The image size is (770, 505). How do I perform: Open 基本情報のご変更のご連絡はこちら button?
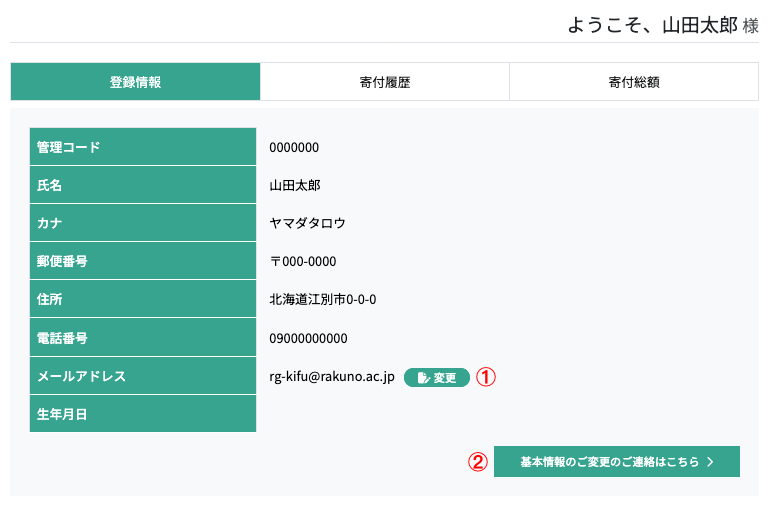coord(617,461)
